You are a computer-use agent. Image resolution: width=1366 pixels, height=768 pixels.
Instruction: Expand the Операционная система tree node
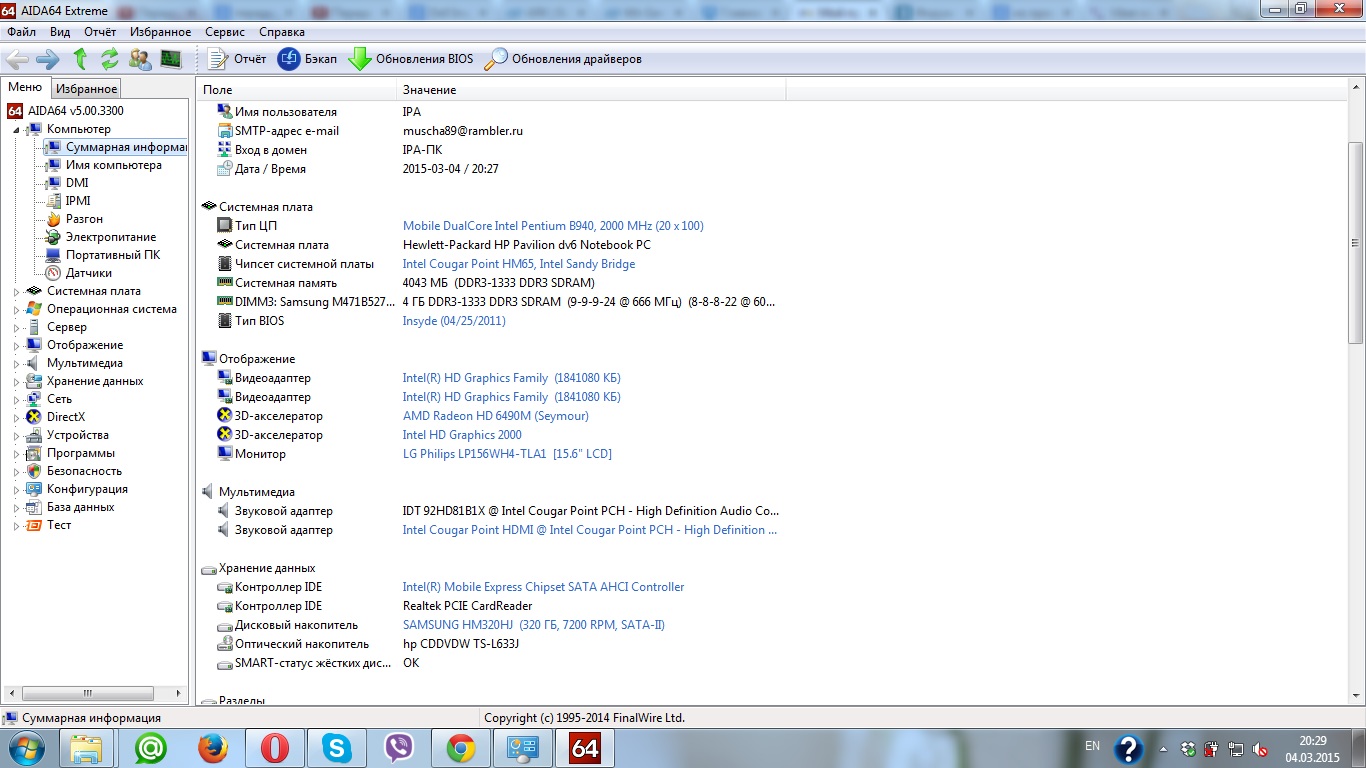16,309
